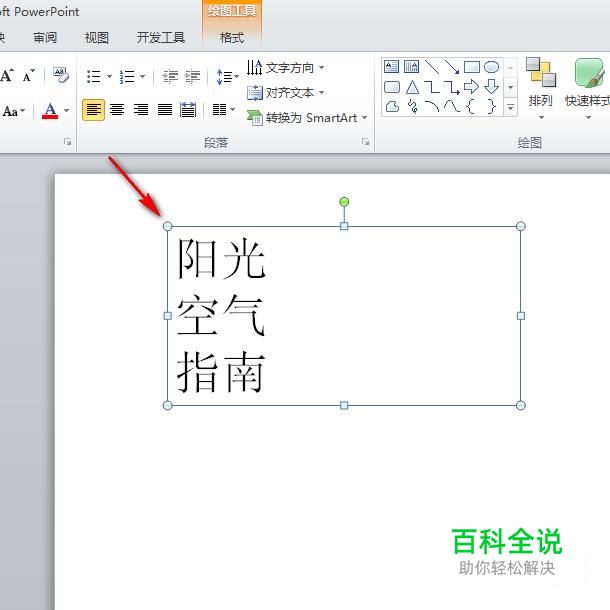Click the Decrease Font Size icon
The image size is (610, 610).
tap(28, 75)
